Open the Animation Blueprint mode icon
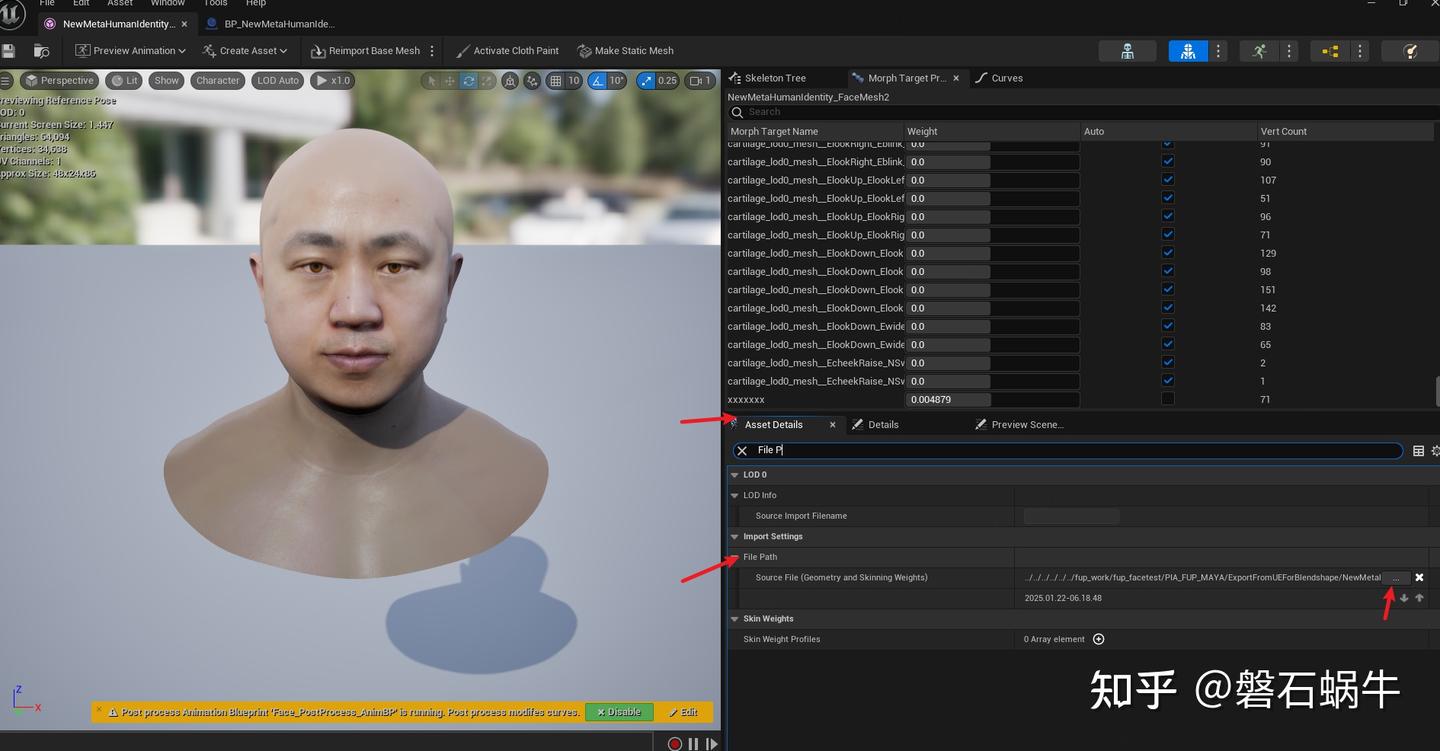The height and width of the screenshot is (751, 1440). [x=1329, y=51]
